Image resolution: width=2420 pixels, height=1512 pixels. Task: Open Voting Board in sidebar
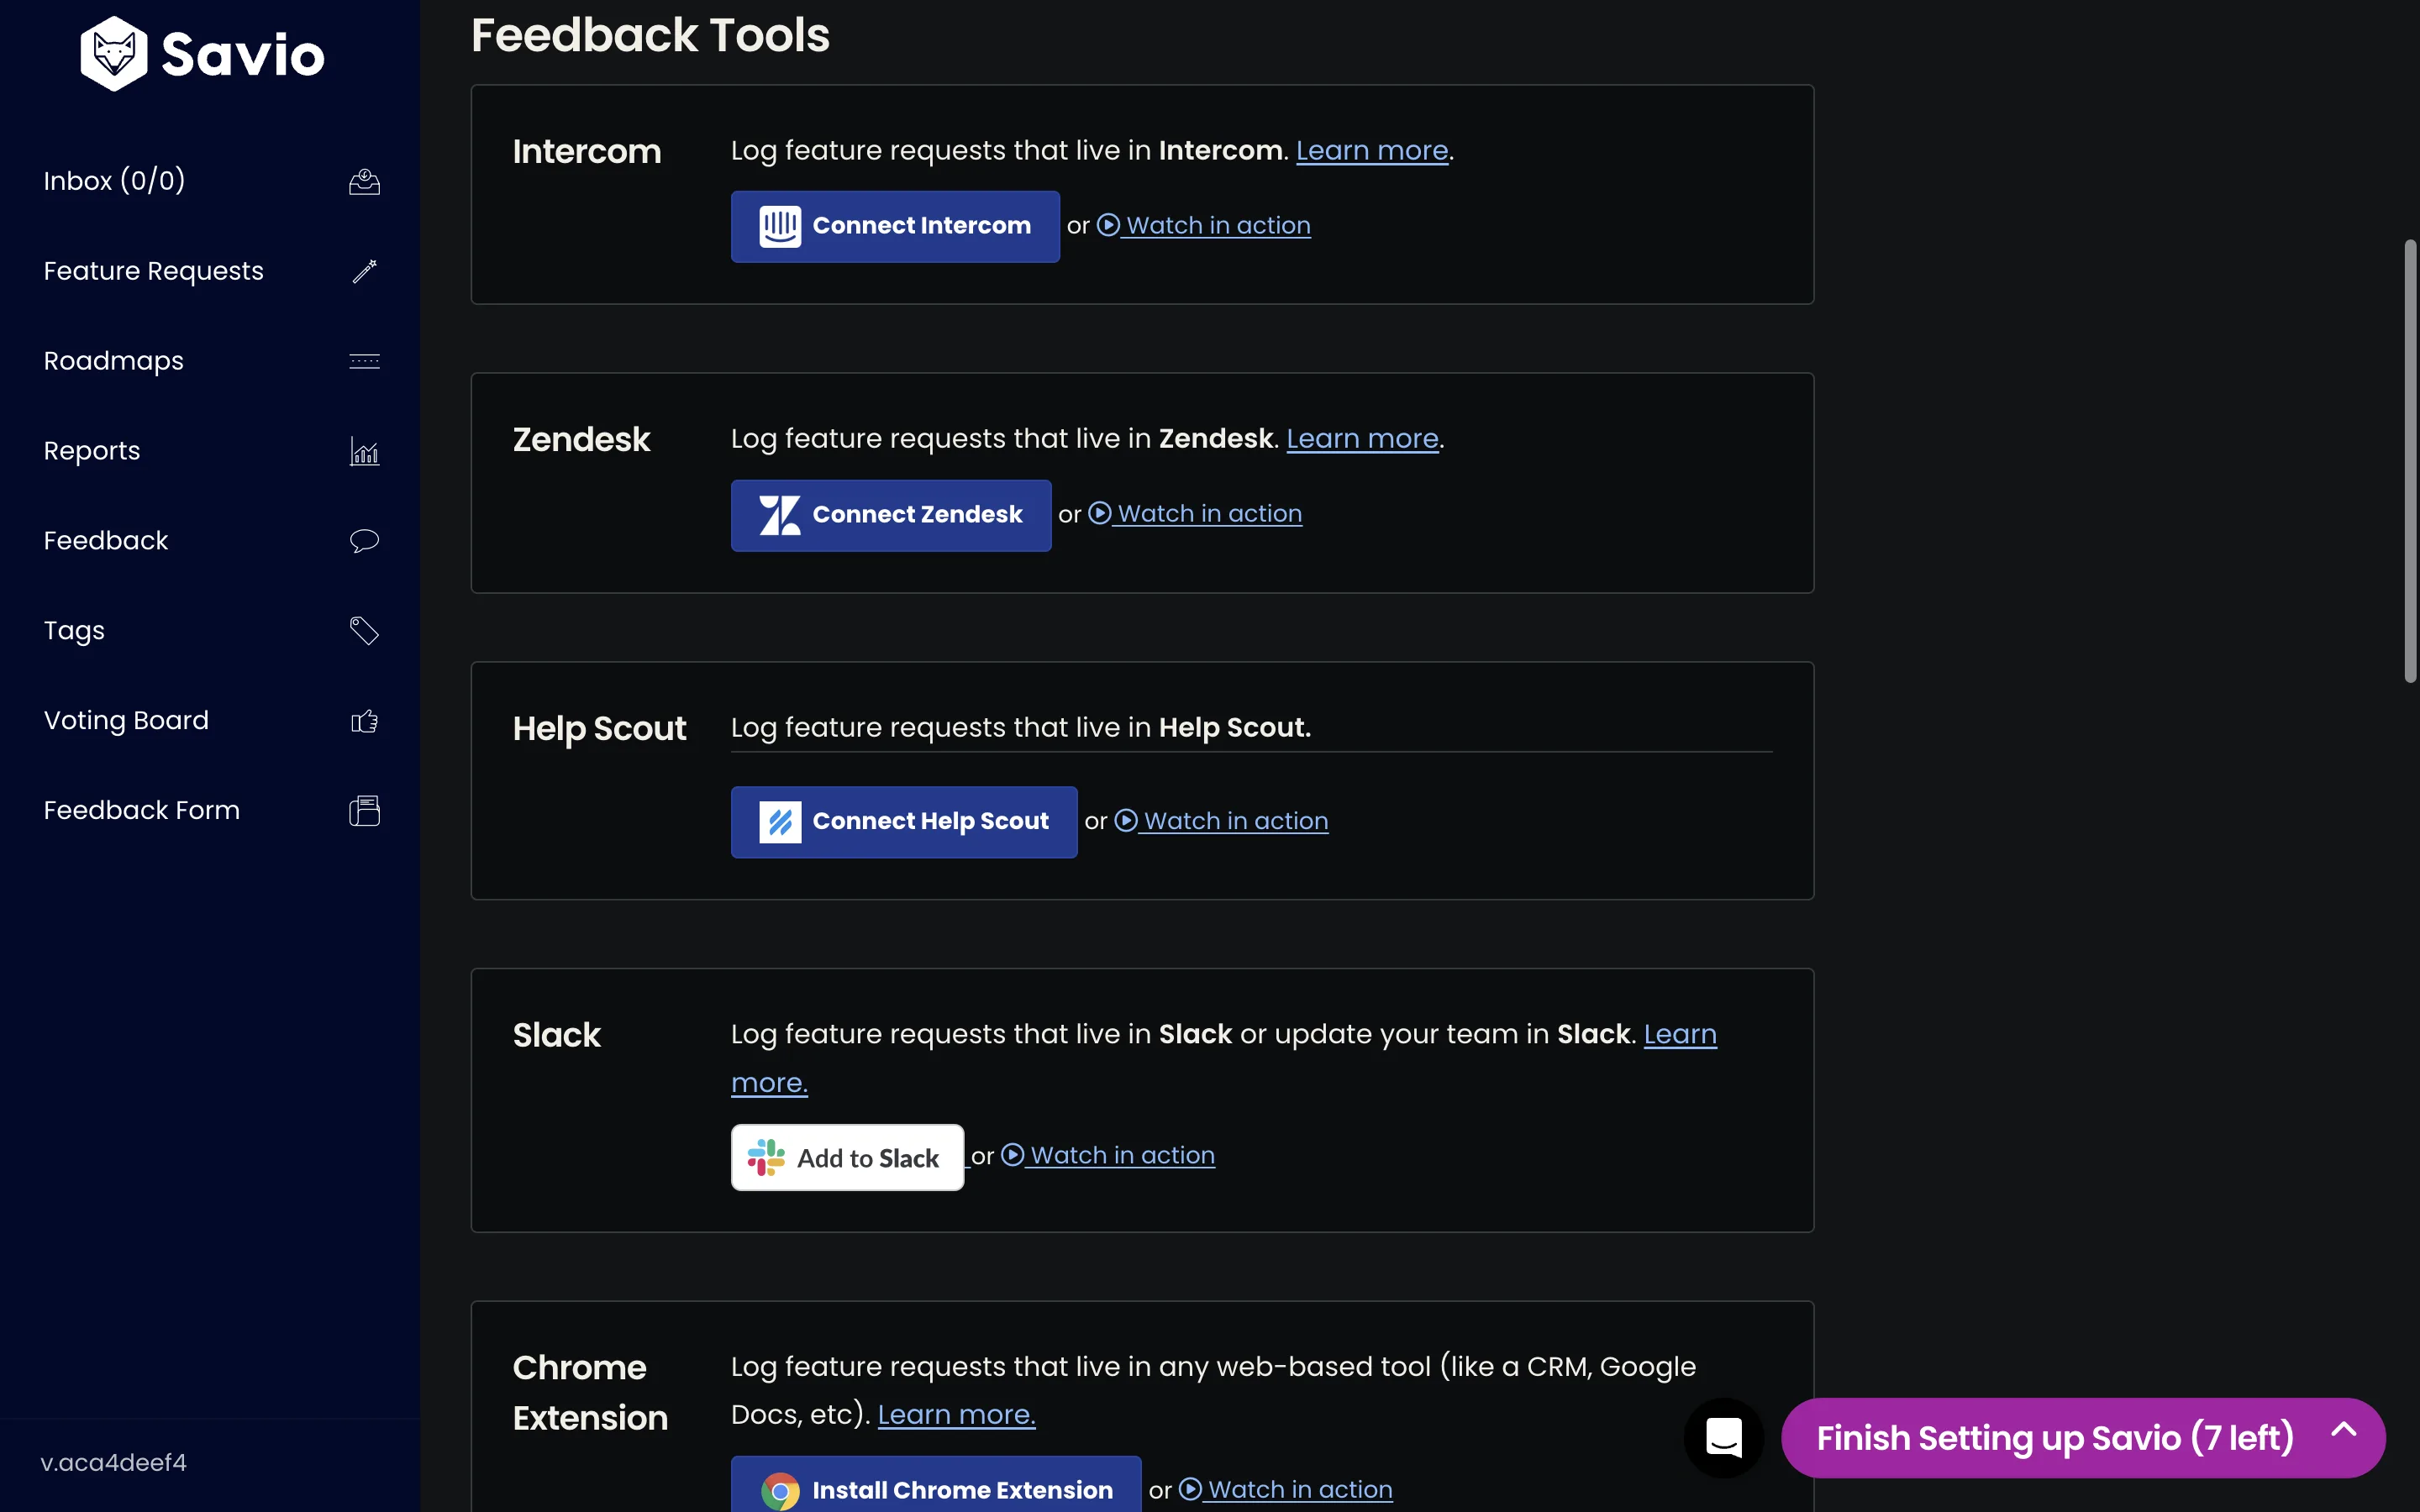[x=126, y=721]
